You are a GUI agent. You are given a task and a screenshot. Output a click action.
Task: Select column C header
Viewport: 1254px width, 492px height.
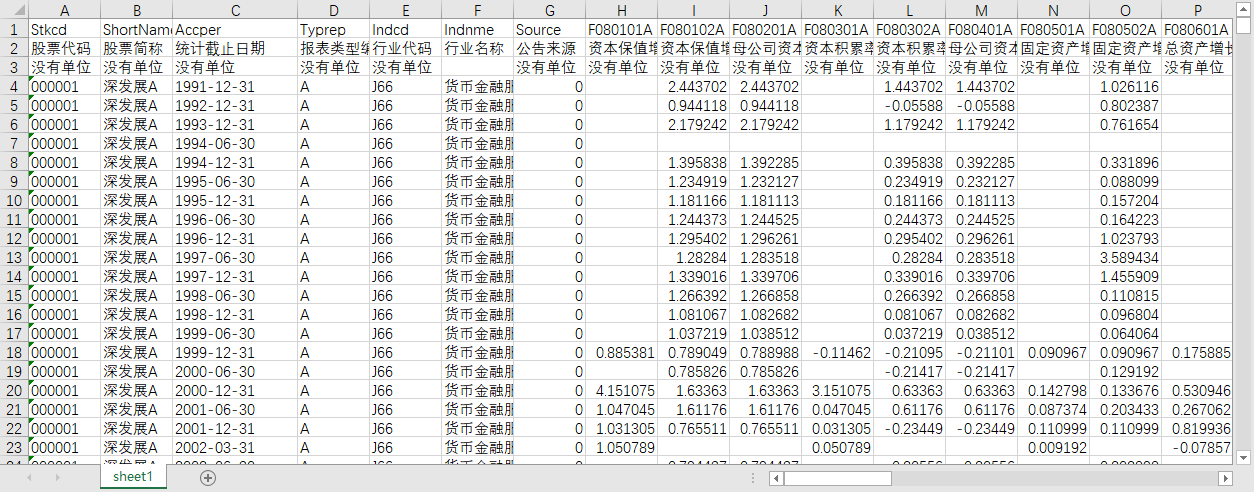point(235,10)
